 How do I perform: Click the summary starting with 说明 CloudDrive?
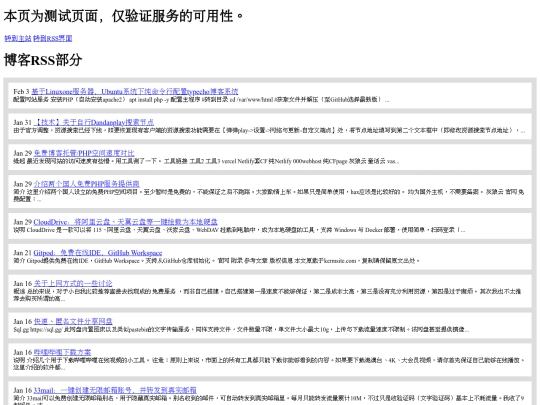[239, 230]
